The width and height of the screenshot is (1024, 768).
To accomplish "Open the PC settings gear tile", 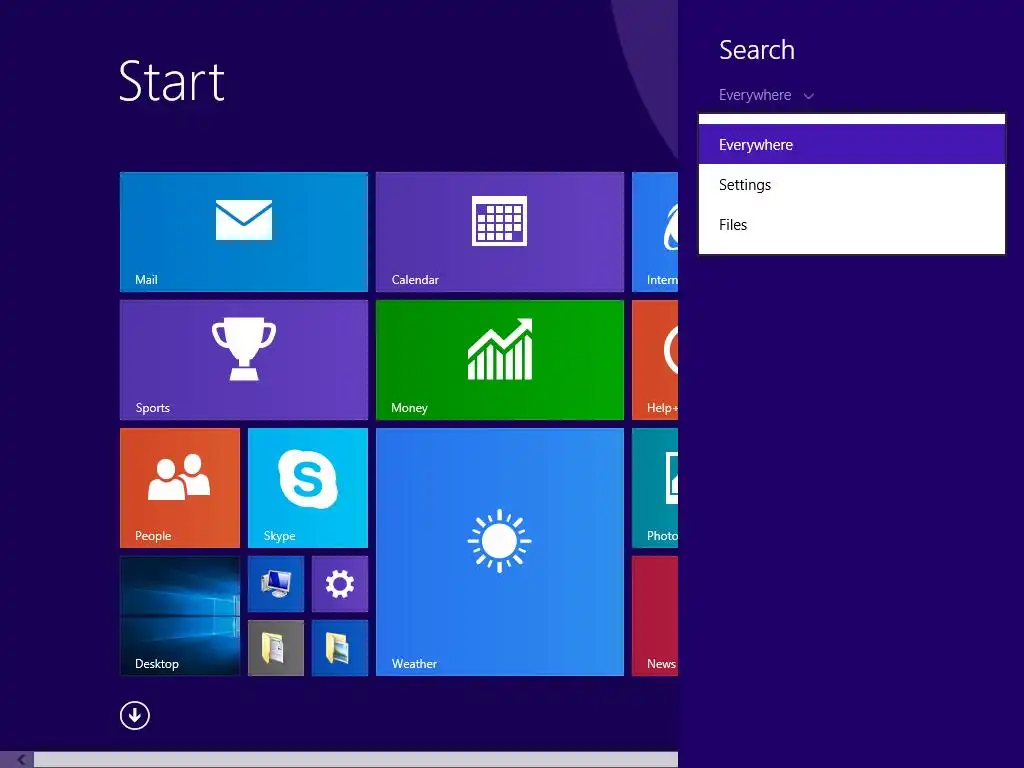I will (340, 584).
